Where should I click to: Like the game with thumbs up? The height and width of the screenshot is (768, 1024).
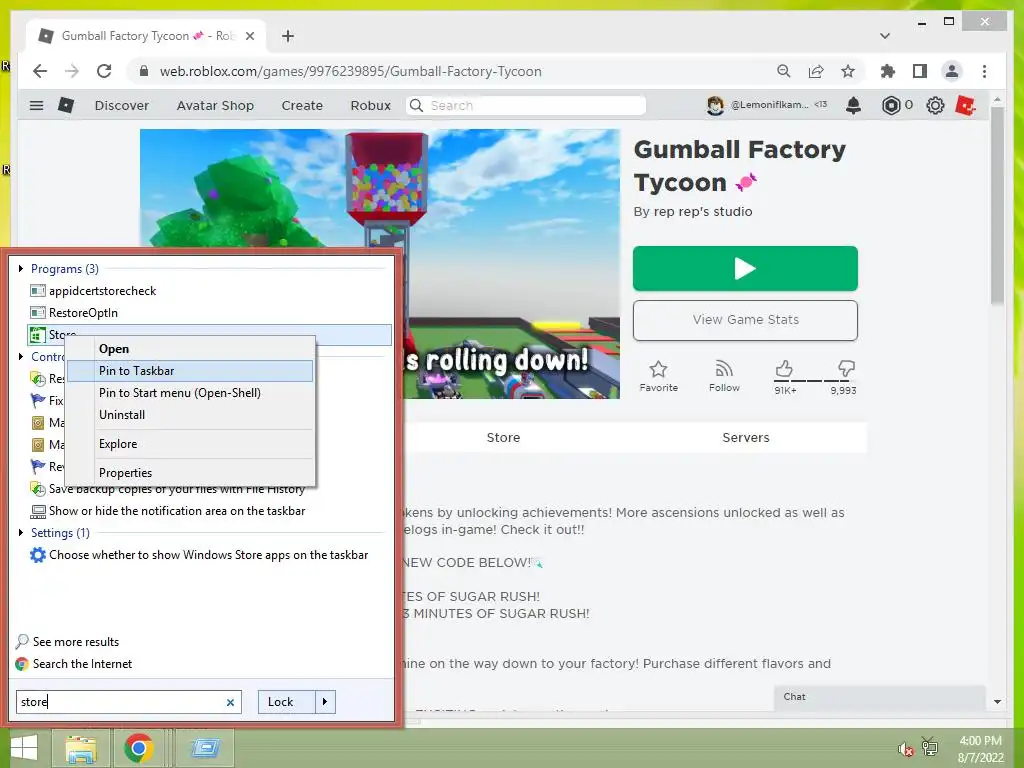pos(784,369)
